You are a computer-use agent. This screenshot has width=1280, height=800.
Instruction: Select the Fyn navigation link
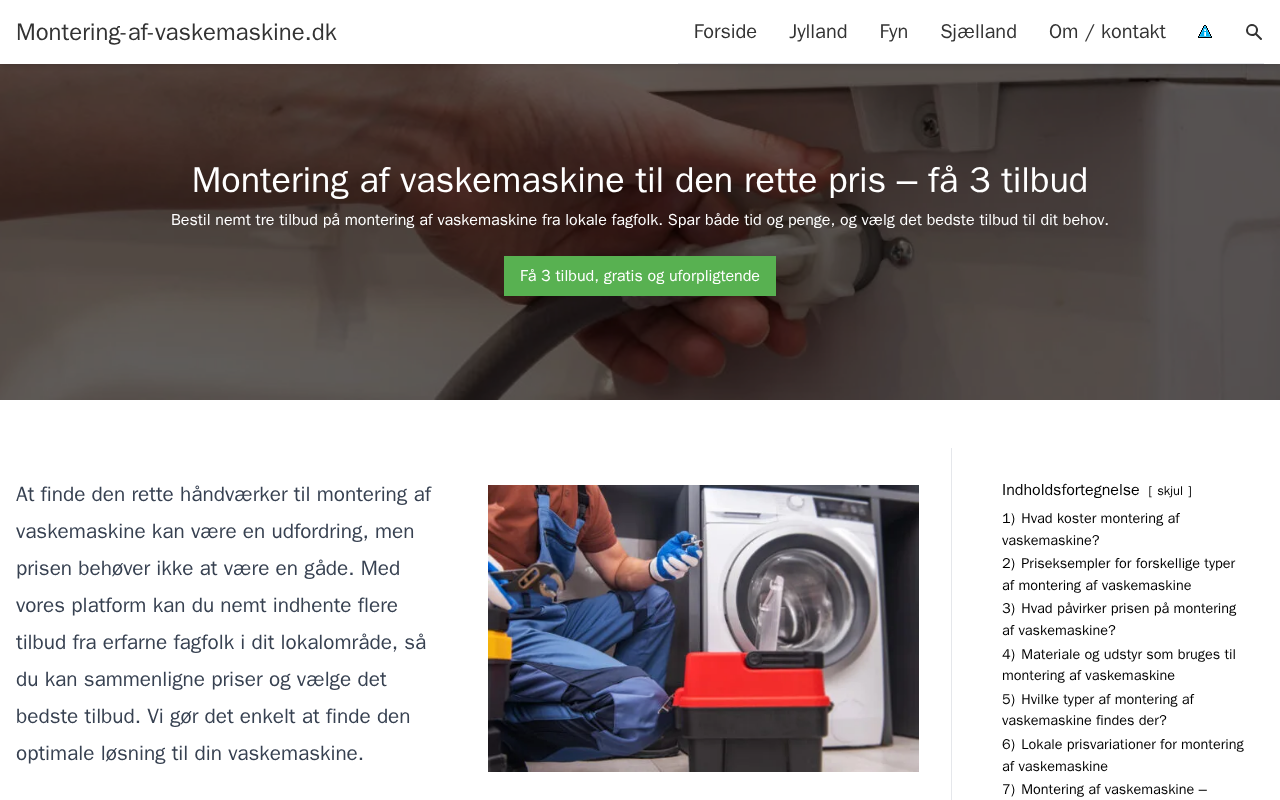point(894,32)
